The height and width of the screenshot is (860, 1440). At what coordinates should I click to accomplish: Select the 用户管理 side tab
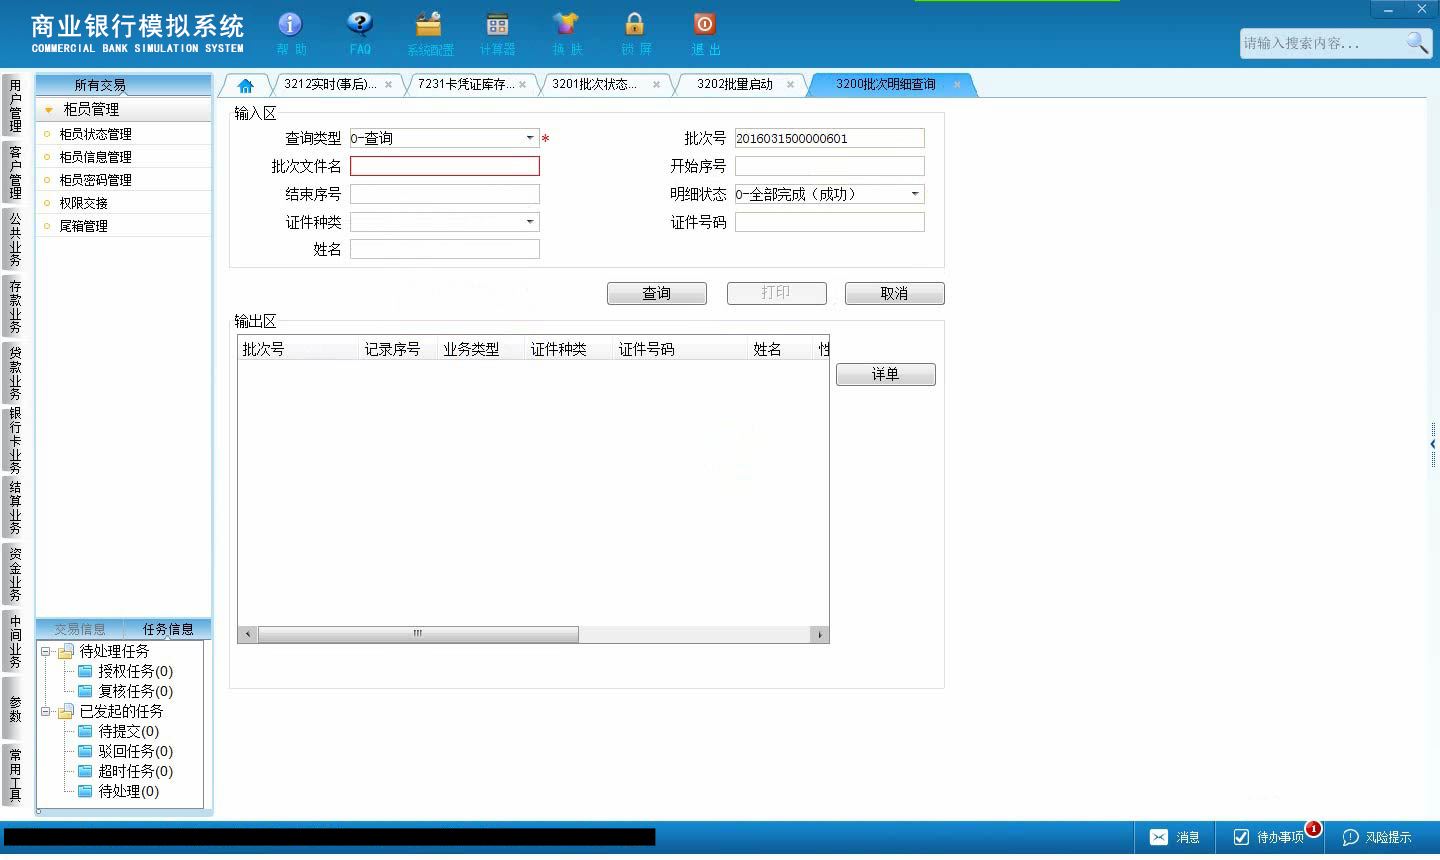14,105
